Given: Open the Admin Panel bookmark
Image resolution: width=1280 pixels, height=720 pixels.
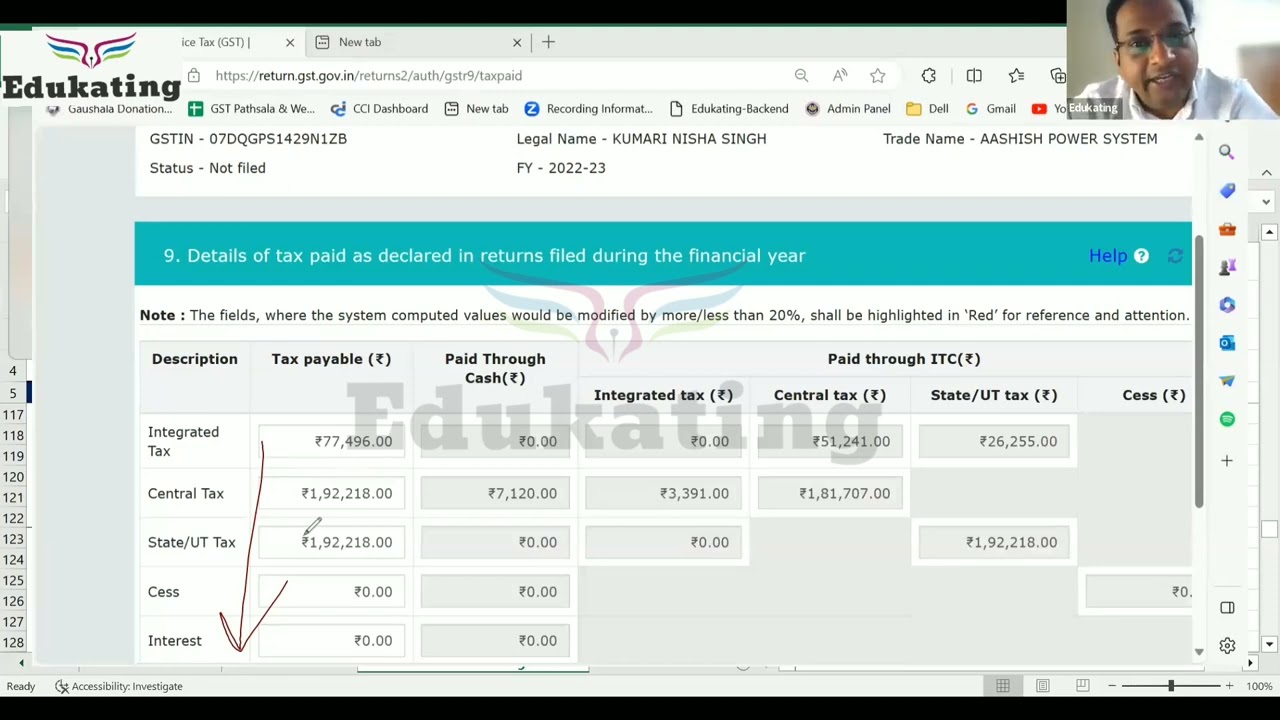Looking at the screenshot, I should [x=848, y=108].
